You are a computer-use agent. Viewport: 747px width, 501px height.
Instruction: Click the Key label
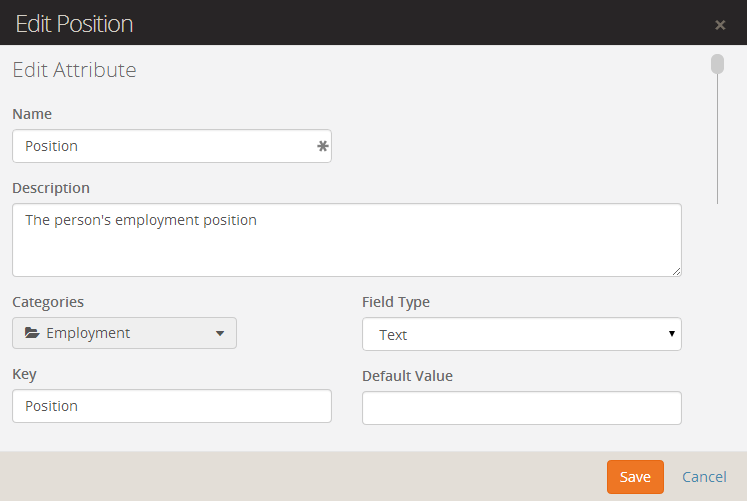click(24, 374)
